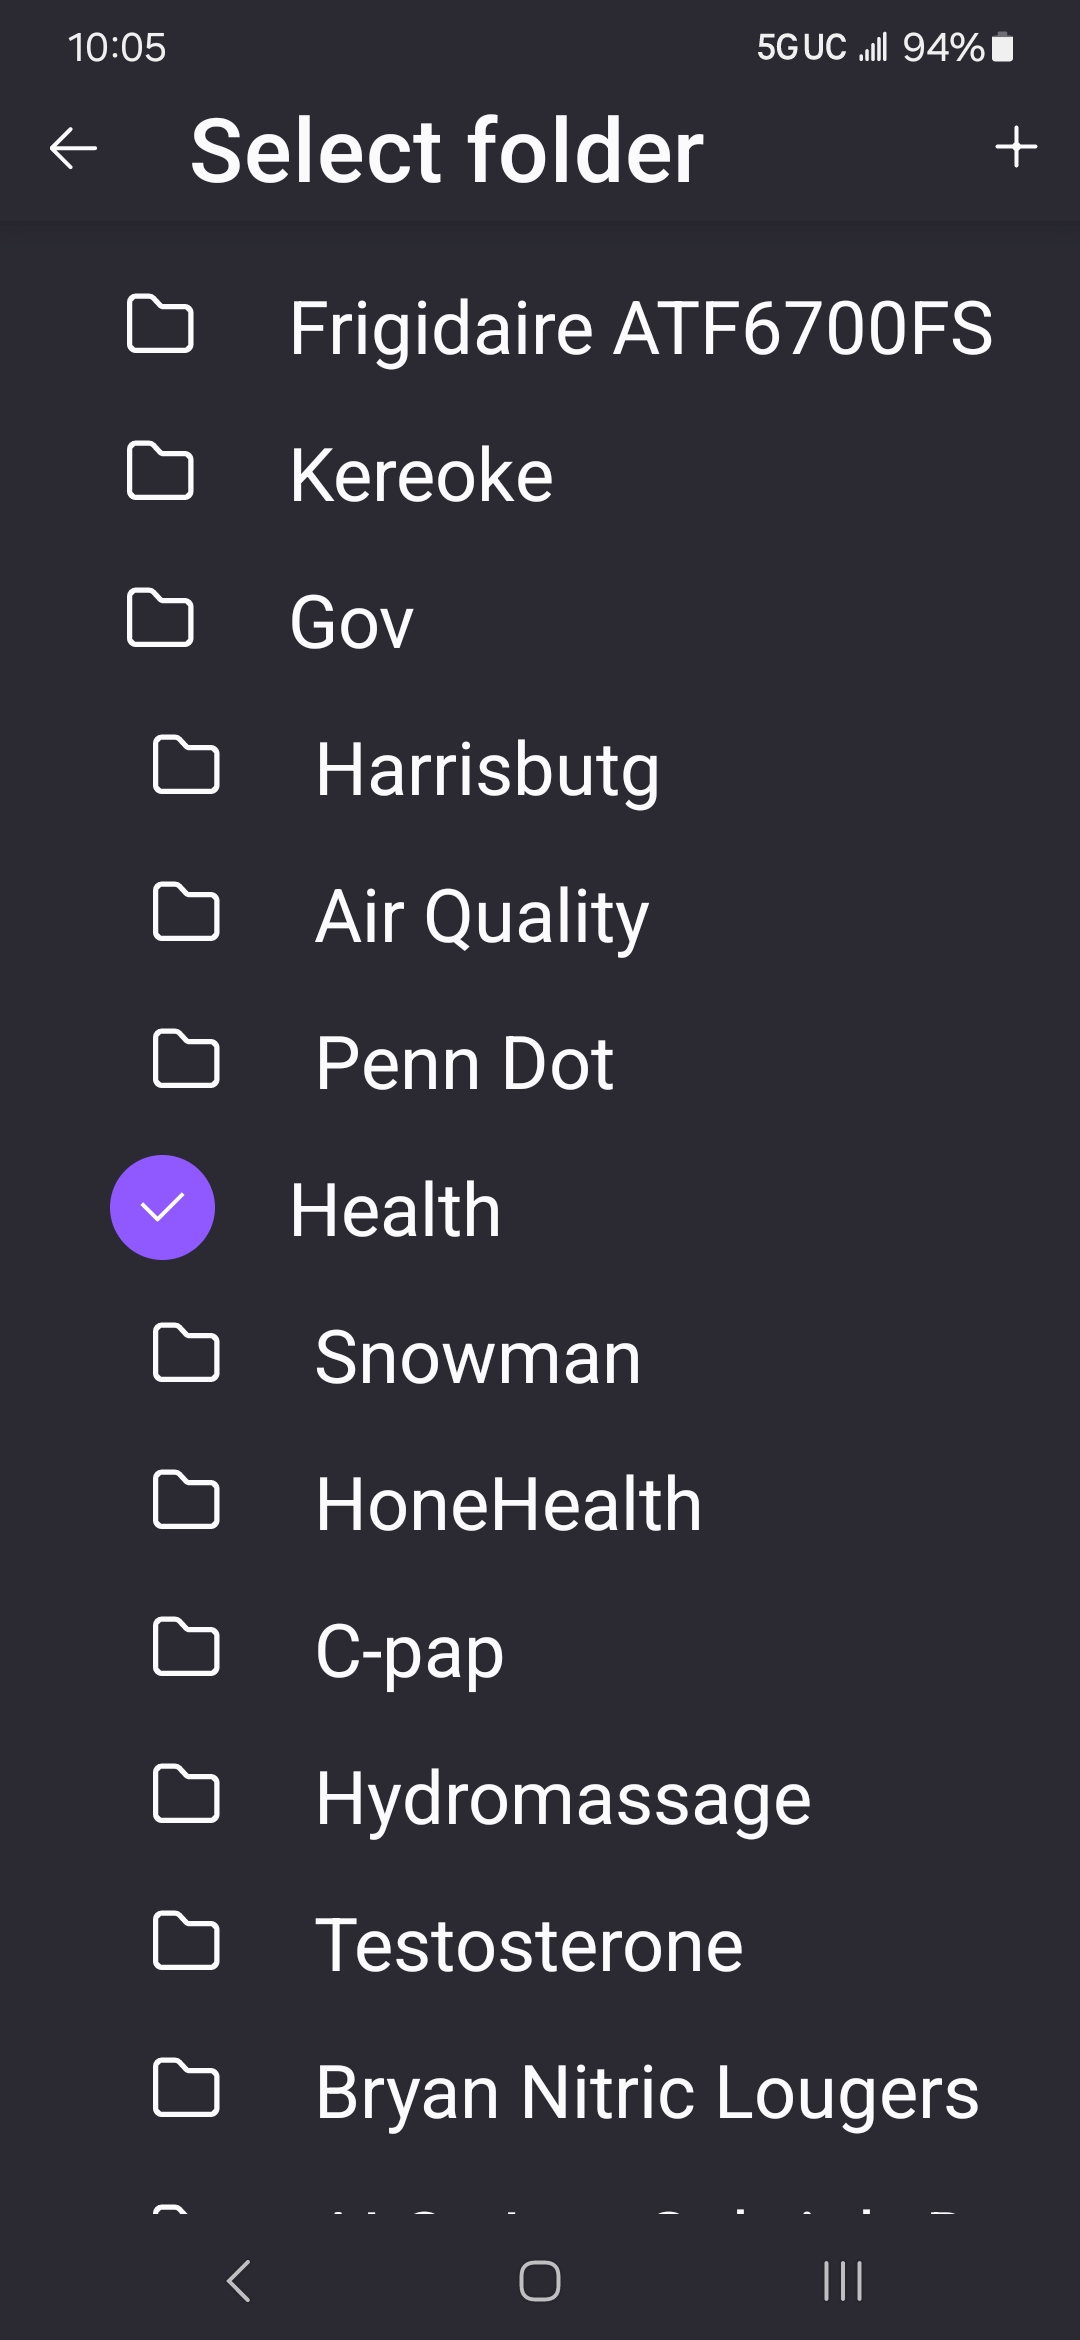Viewport: 1080px width, 2340px height.
Task: Tap the plus icon to add folder
Action: [x=1016, y=147]
